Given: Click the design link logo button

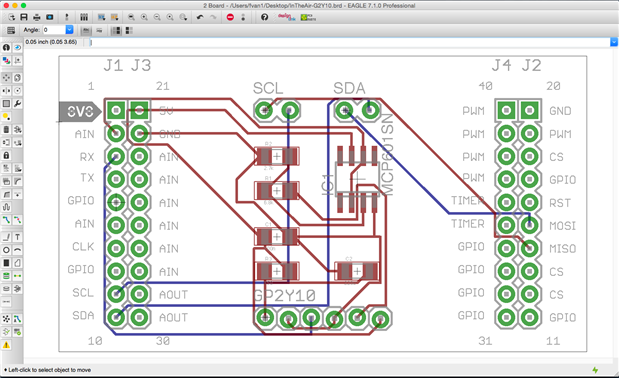Looking at the screenshot, I should tap(287, 17).
